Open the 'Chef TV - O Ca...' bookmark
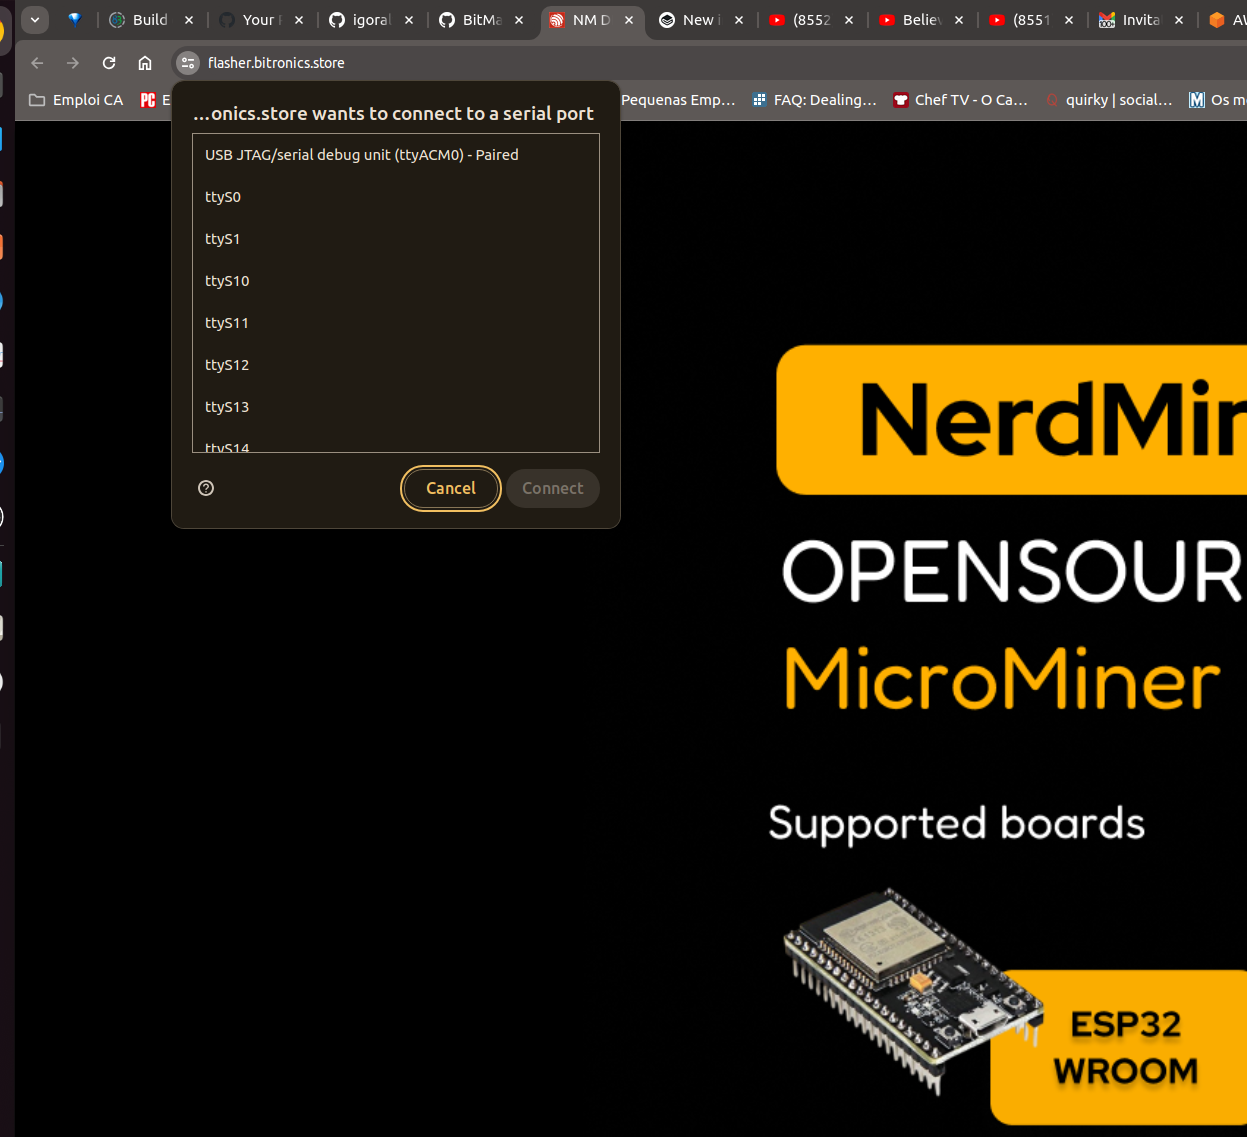1247x1137 pixels. point(960,100)
